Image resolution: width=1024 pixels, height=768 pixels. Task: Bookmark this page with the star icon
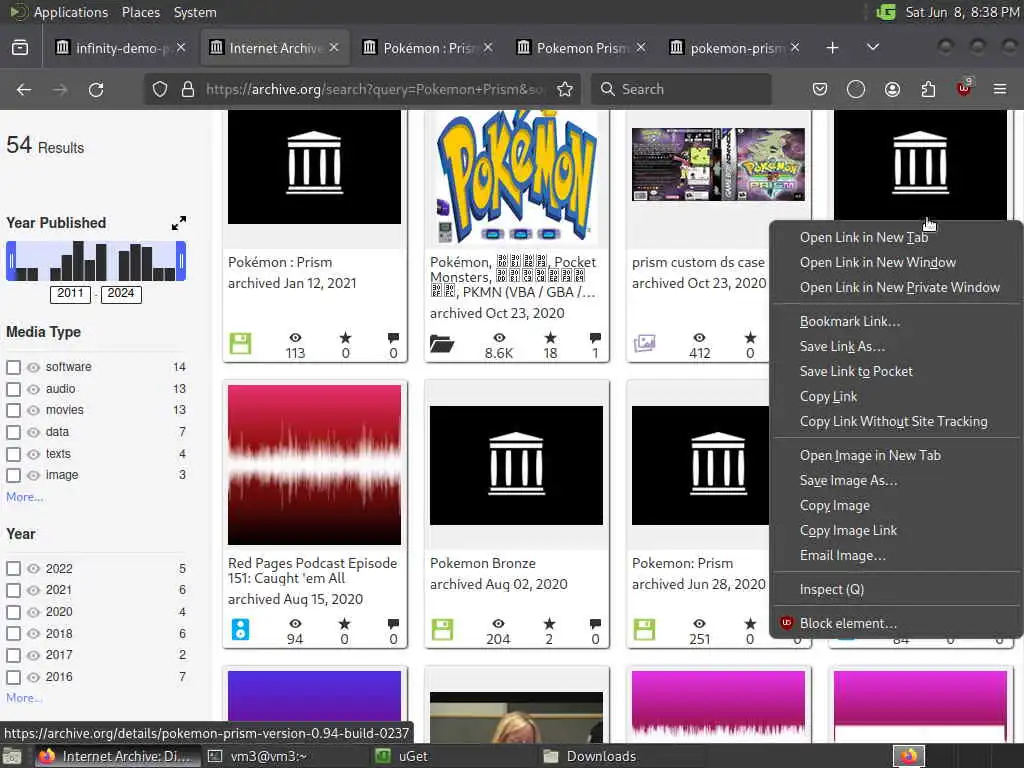click(565, 89)
